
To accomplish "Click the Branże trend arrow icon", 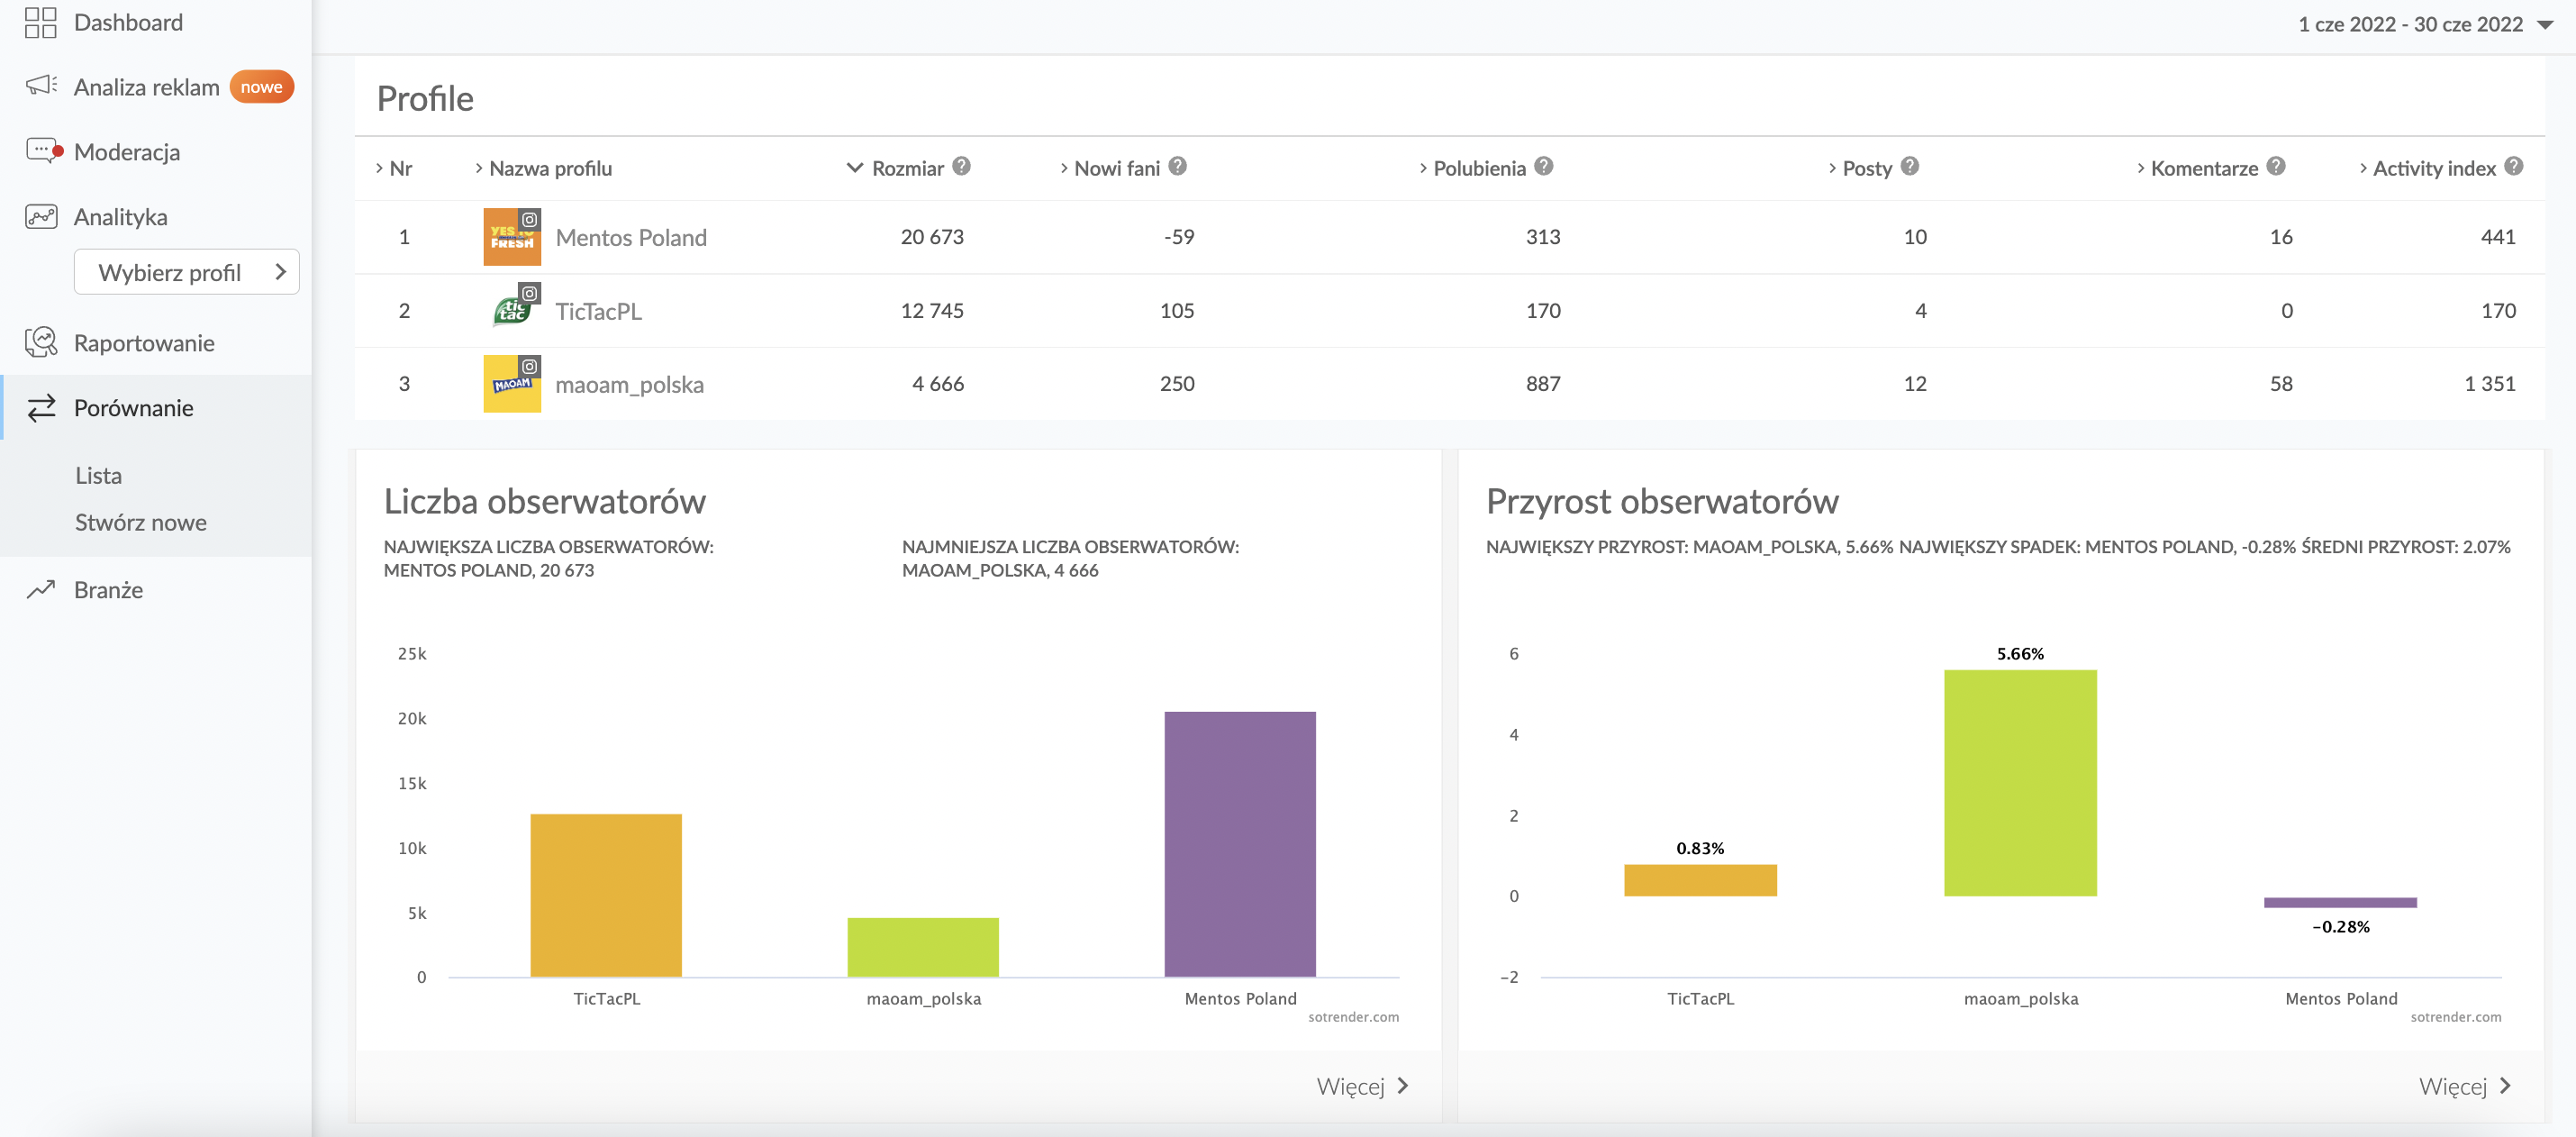I will click(x=41, y=589).
